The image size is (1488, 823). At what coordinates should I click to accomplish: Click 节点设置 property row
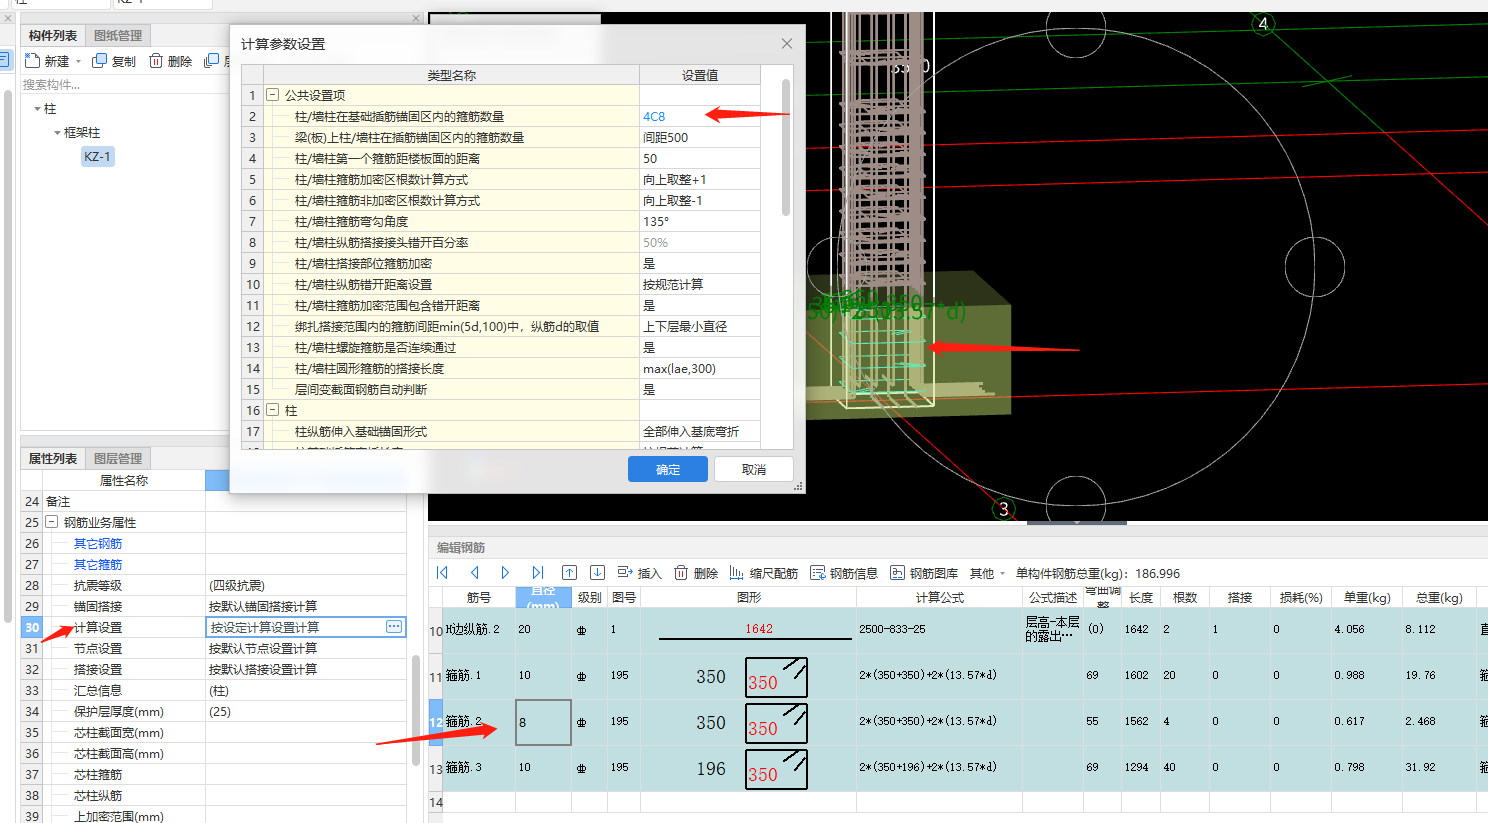214,648
